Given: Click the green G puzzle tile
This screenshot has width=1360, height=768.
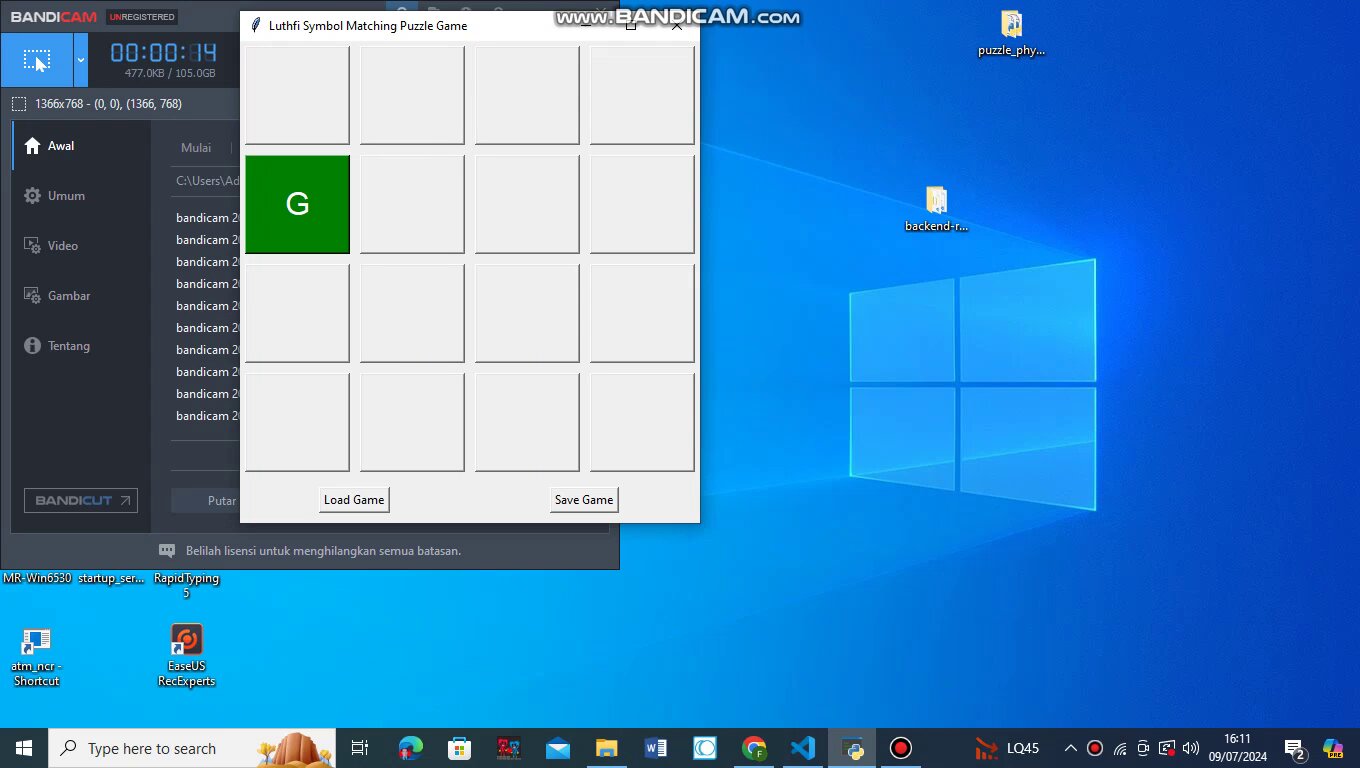Looking at the screenshot, I should tap(297, 204).
